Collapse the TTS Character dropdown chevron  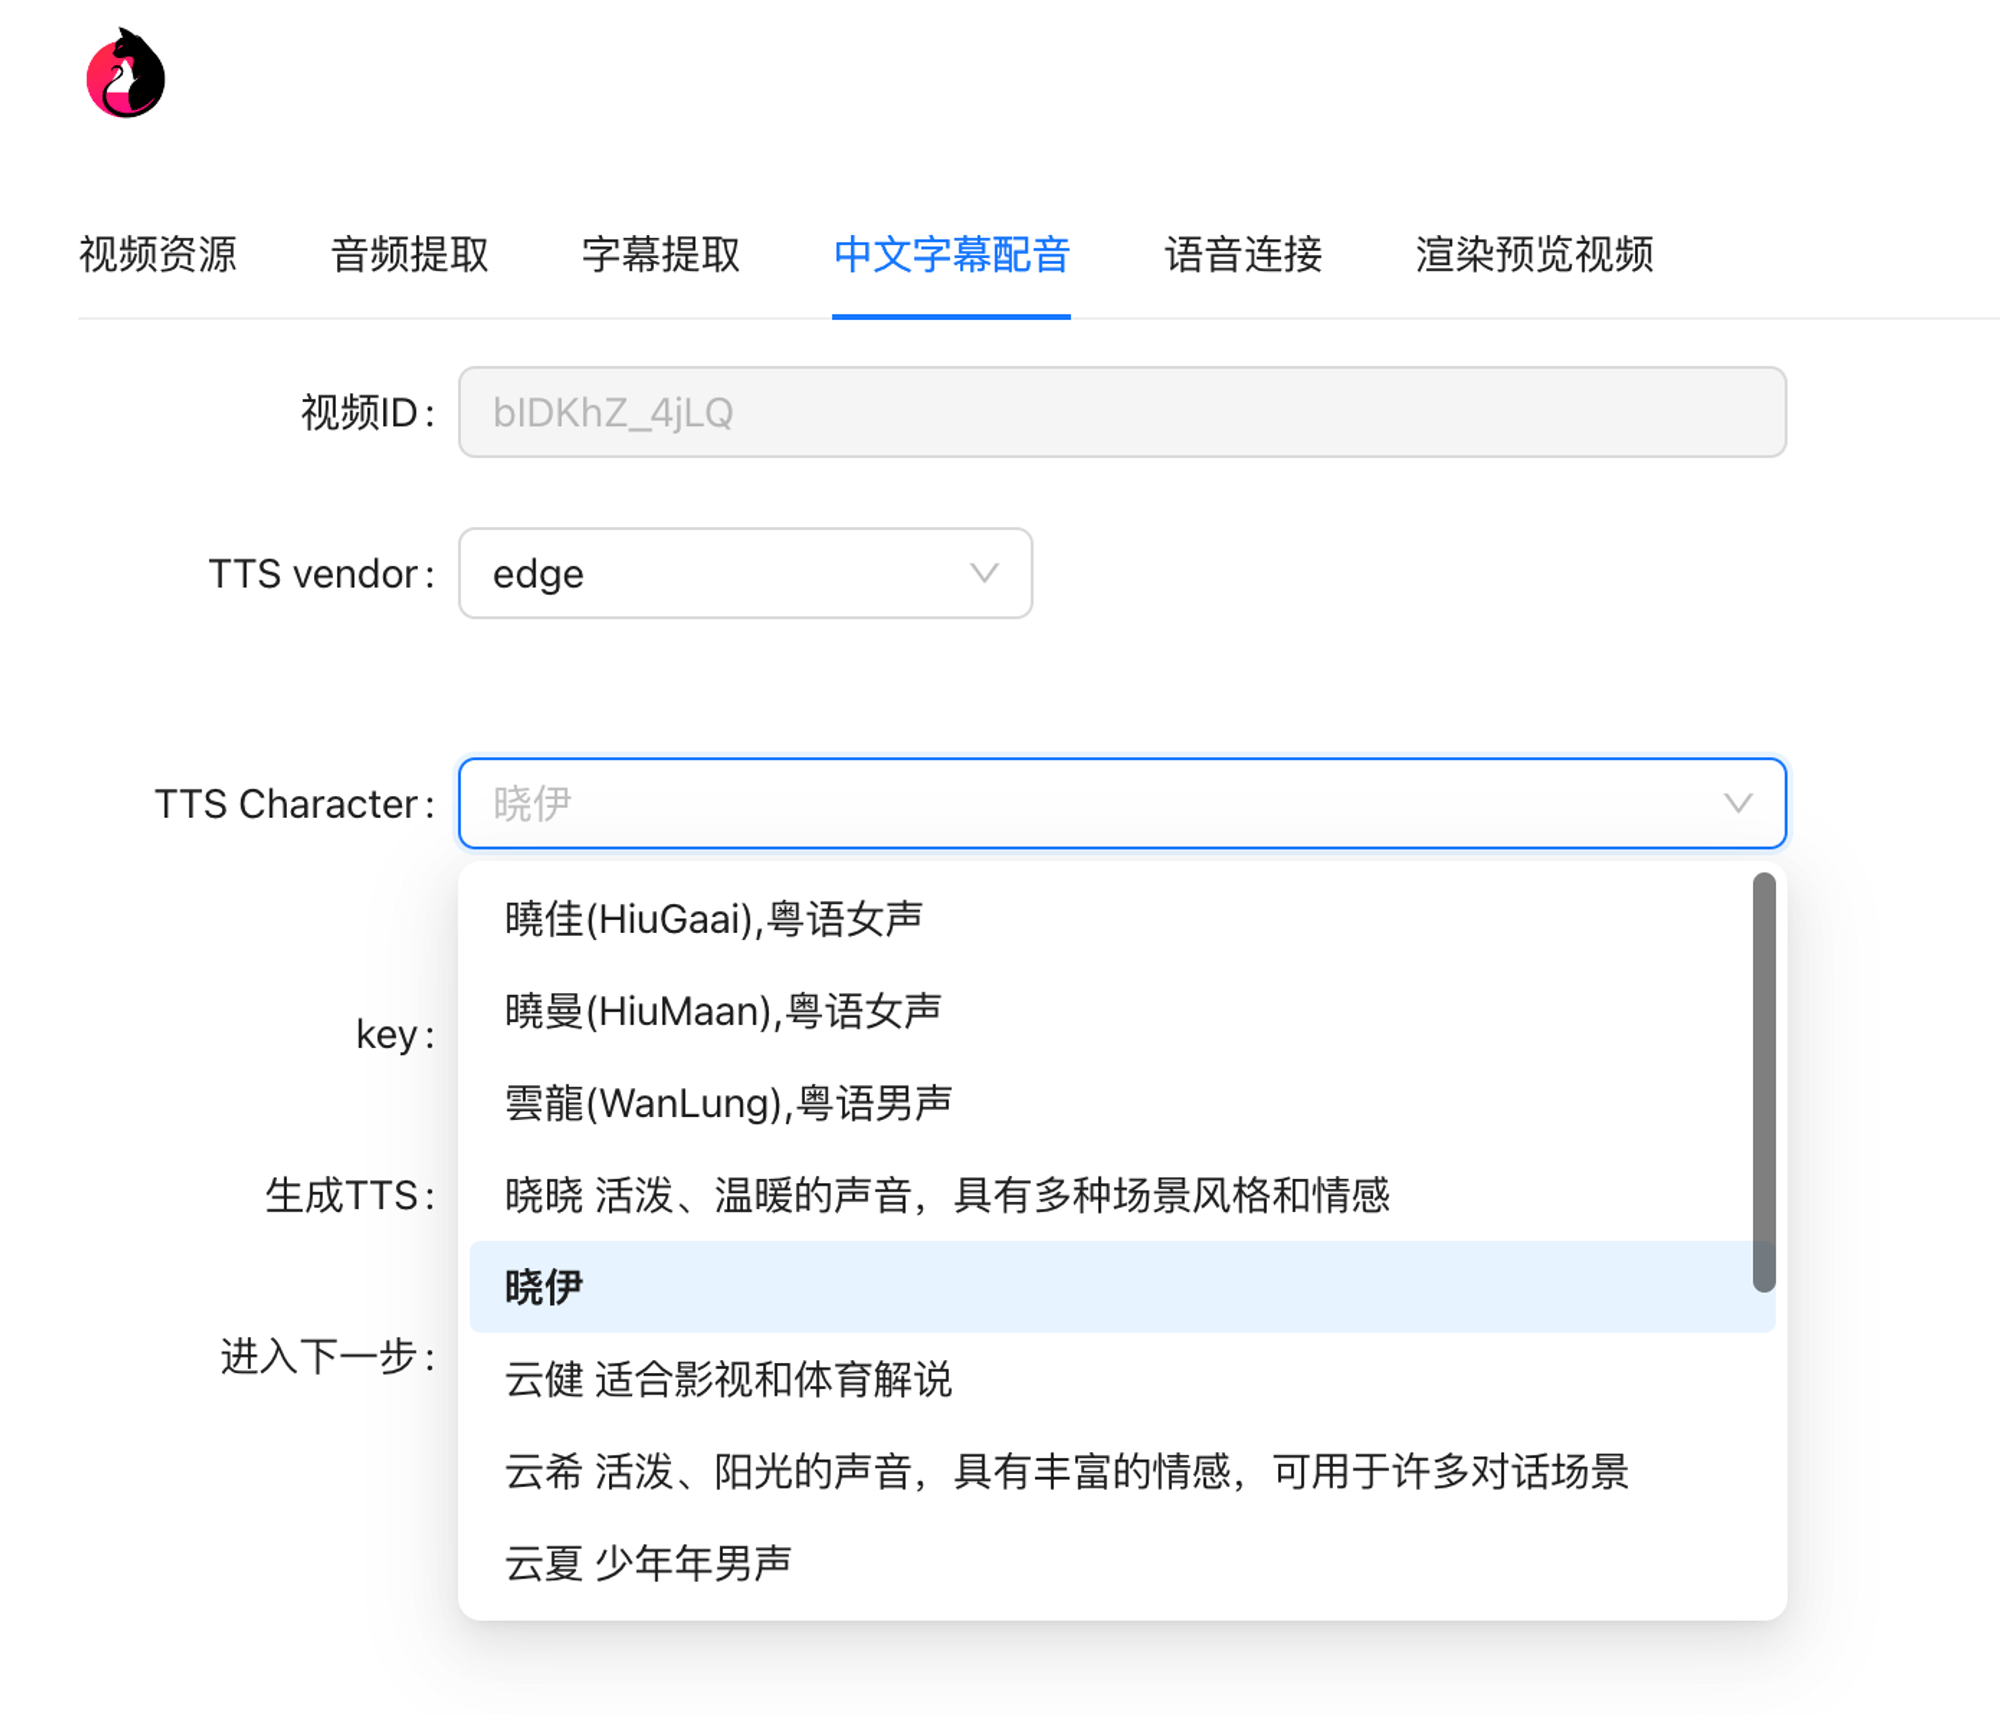(1738, 803)
